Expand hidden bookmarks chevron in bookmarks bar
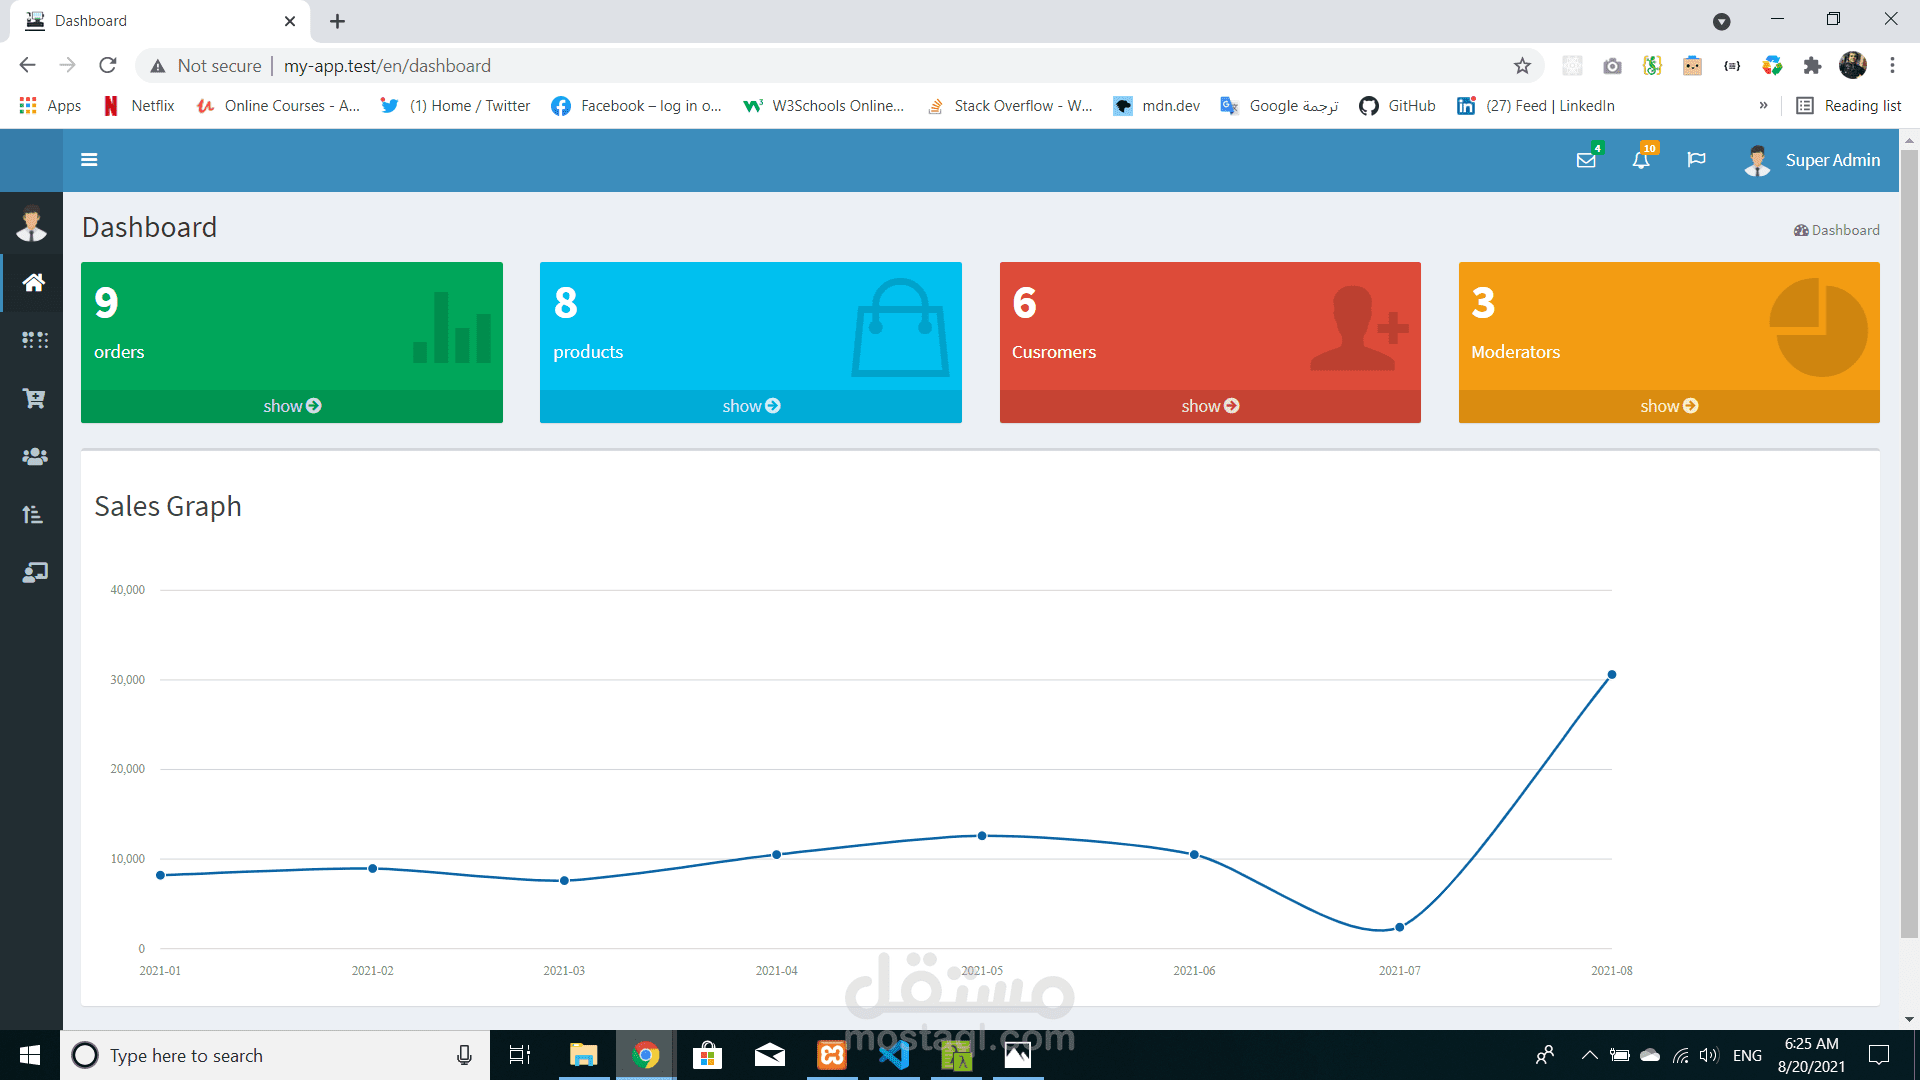Screen dimensions: 1920x1080 click(1763, 106)
